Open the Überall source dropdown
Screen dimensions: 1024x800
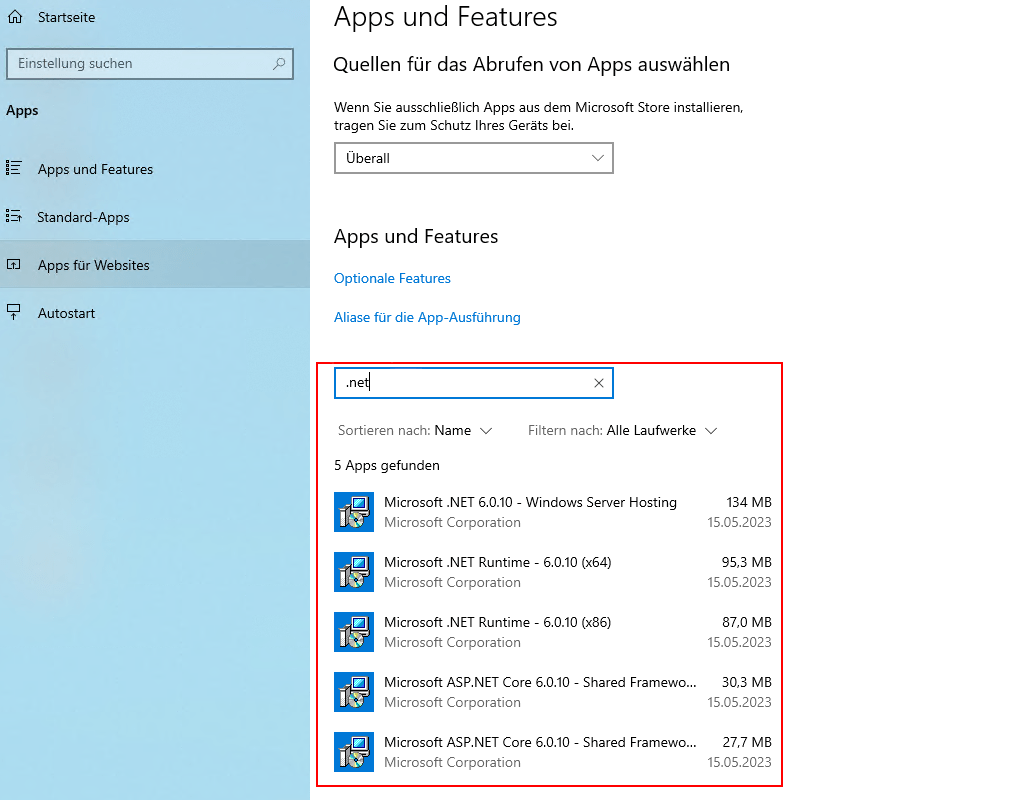(x=474, y=158)
